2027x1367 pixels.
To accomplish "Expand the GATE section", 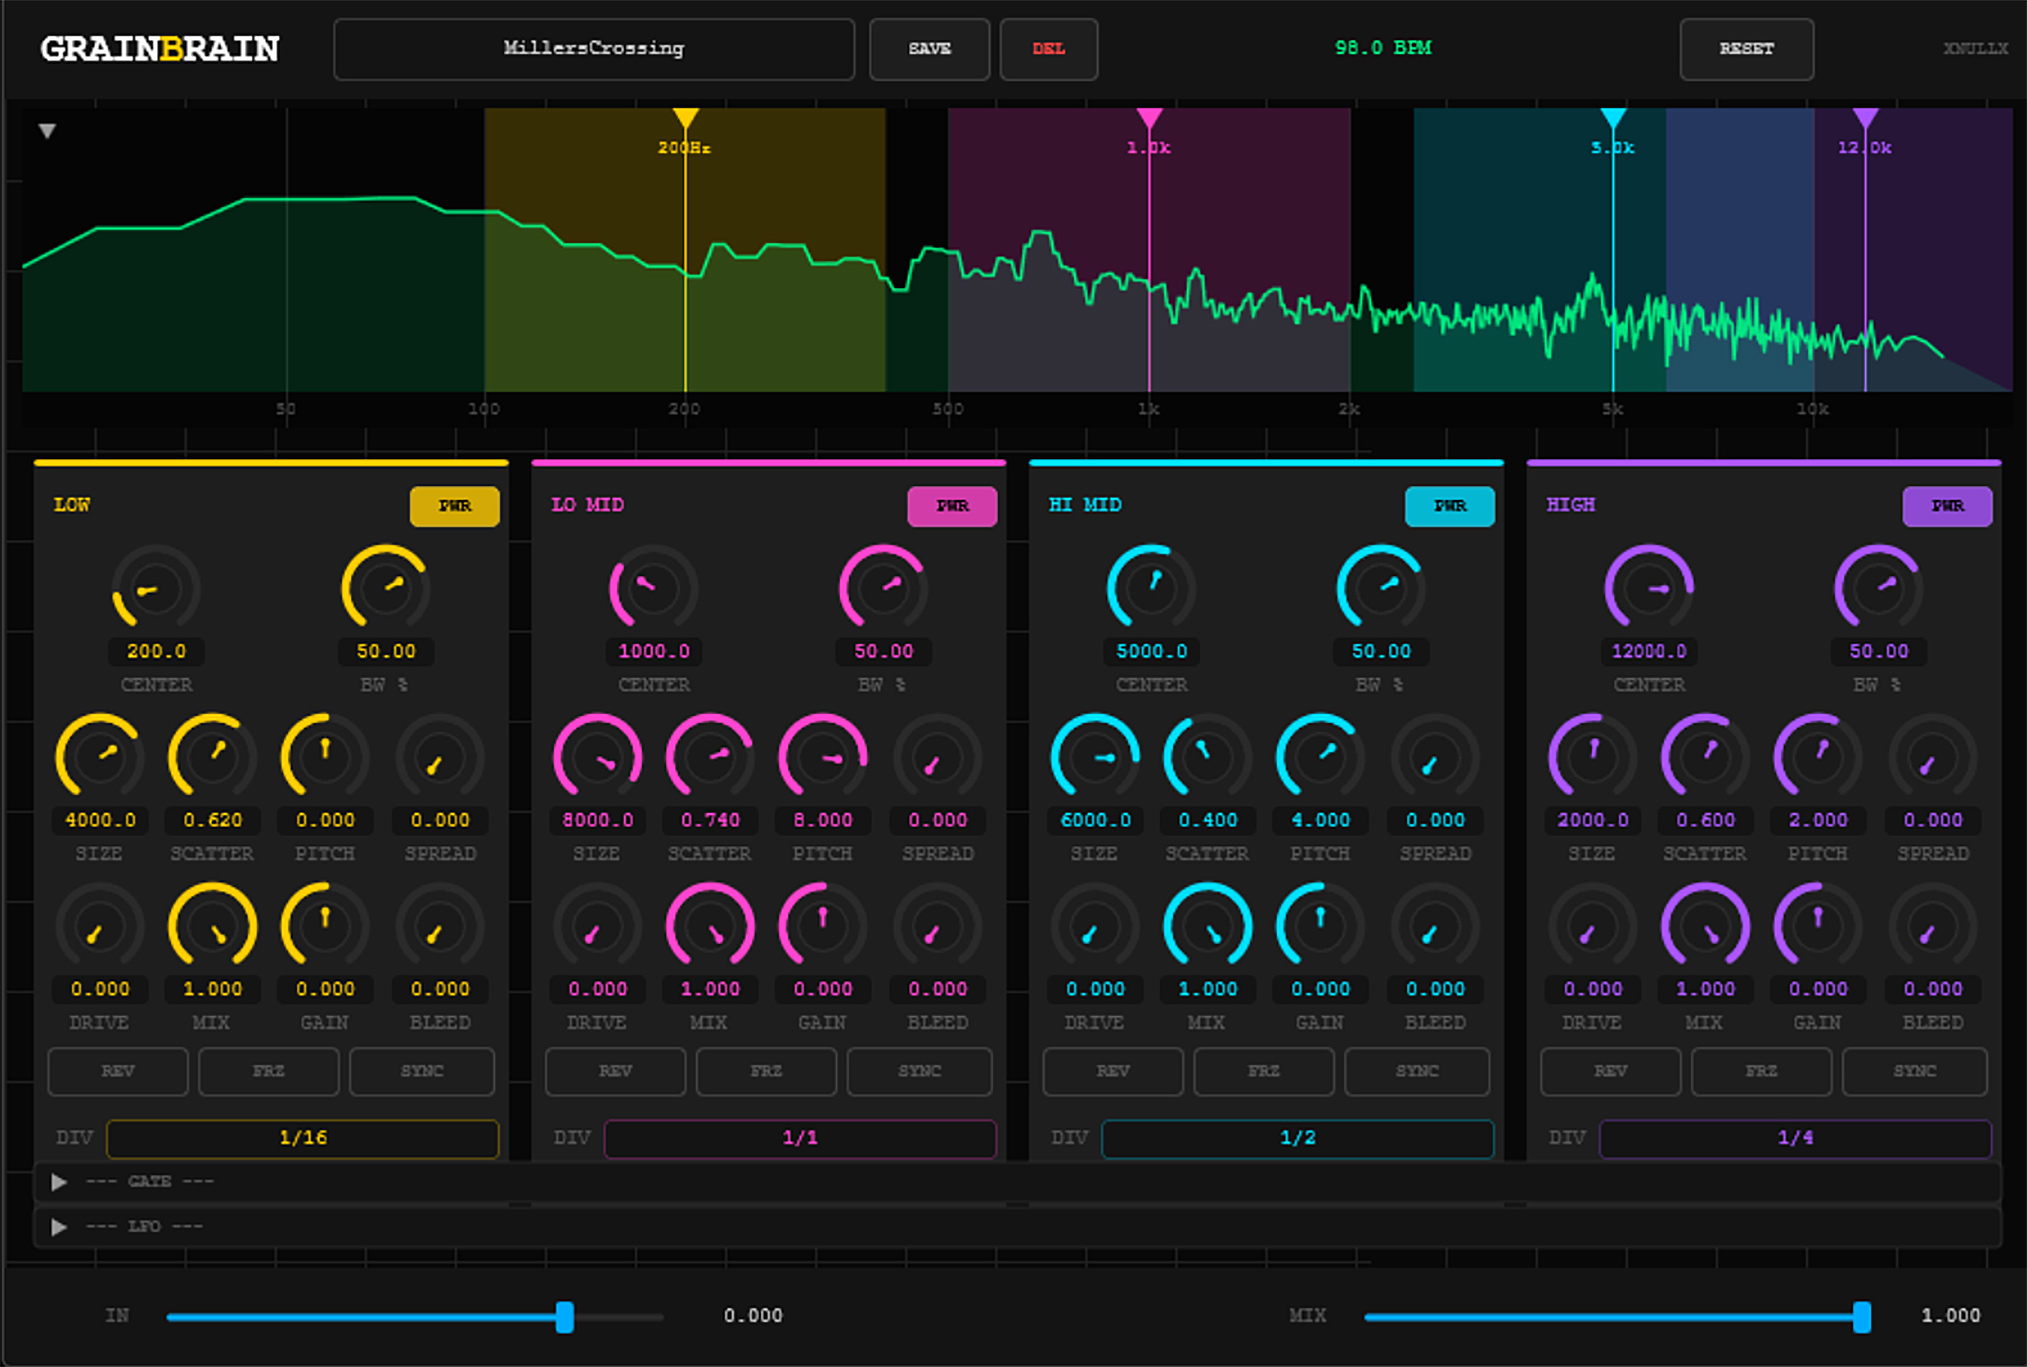I will tap(59, 1182).
